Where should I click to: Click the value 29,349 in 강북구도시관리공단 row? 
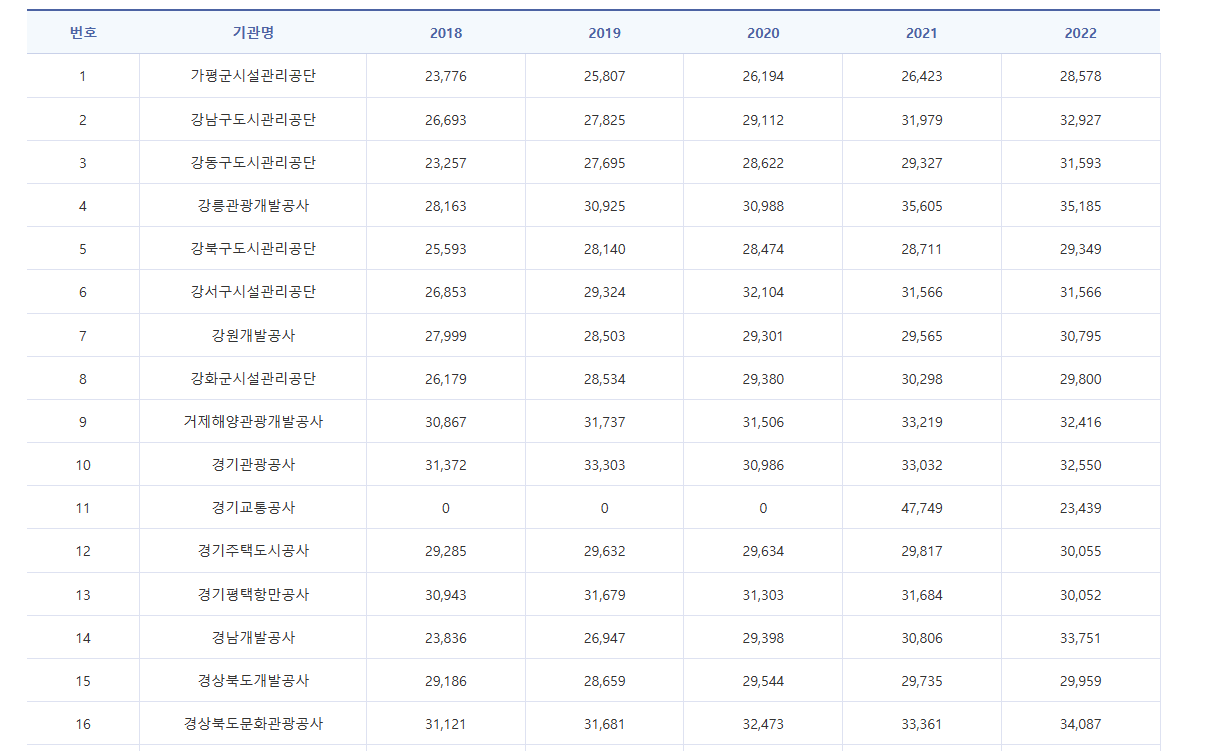[1081, 249]
